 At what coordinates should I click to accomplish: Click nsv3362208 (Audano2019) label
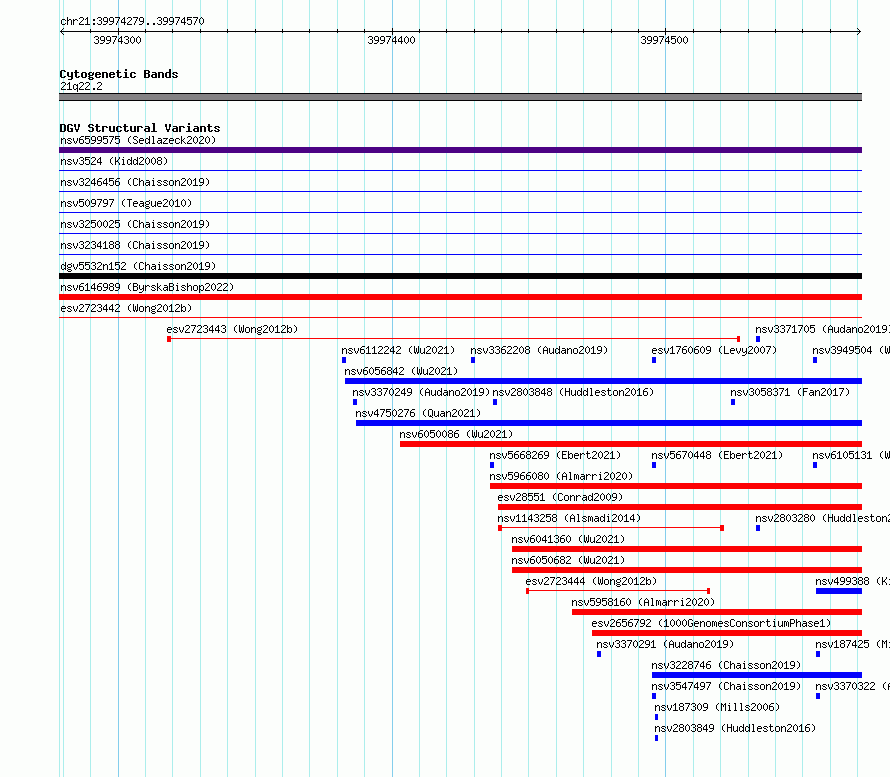(x=539, y=350)
